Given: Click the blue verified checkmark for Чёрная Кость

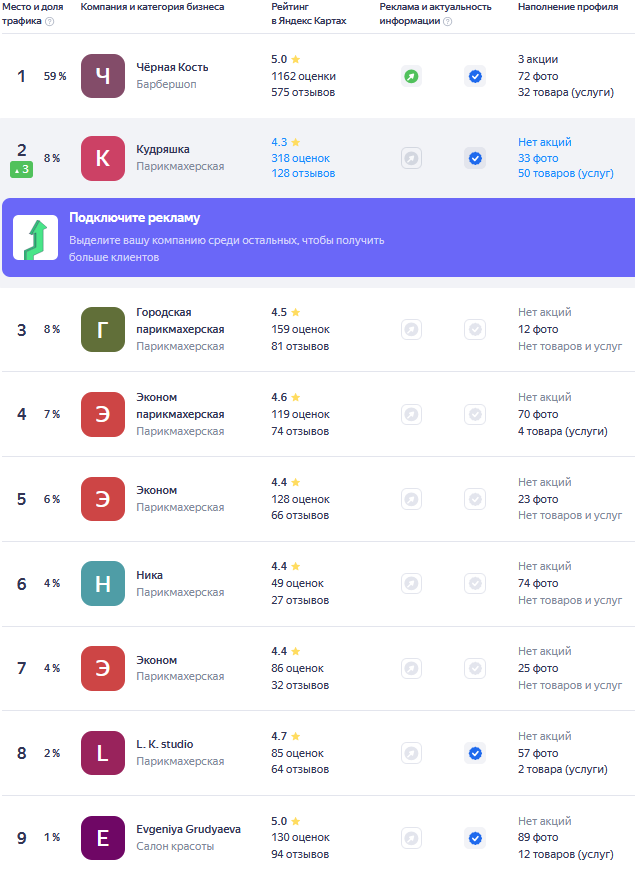Looking at the screenshot, I should [x=475, y=76].
